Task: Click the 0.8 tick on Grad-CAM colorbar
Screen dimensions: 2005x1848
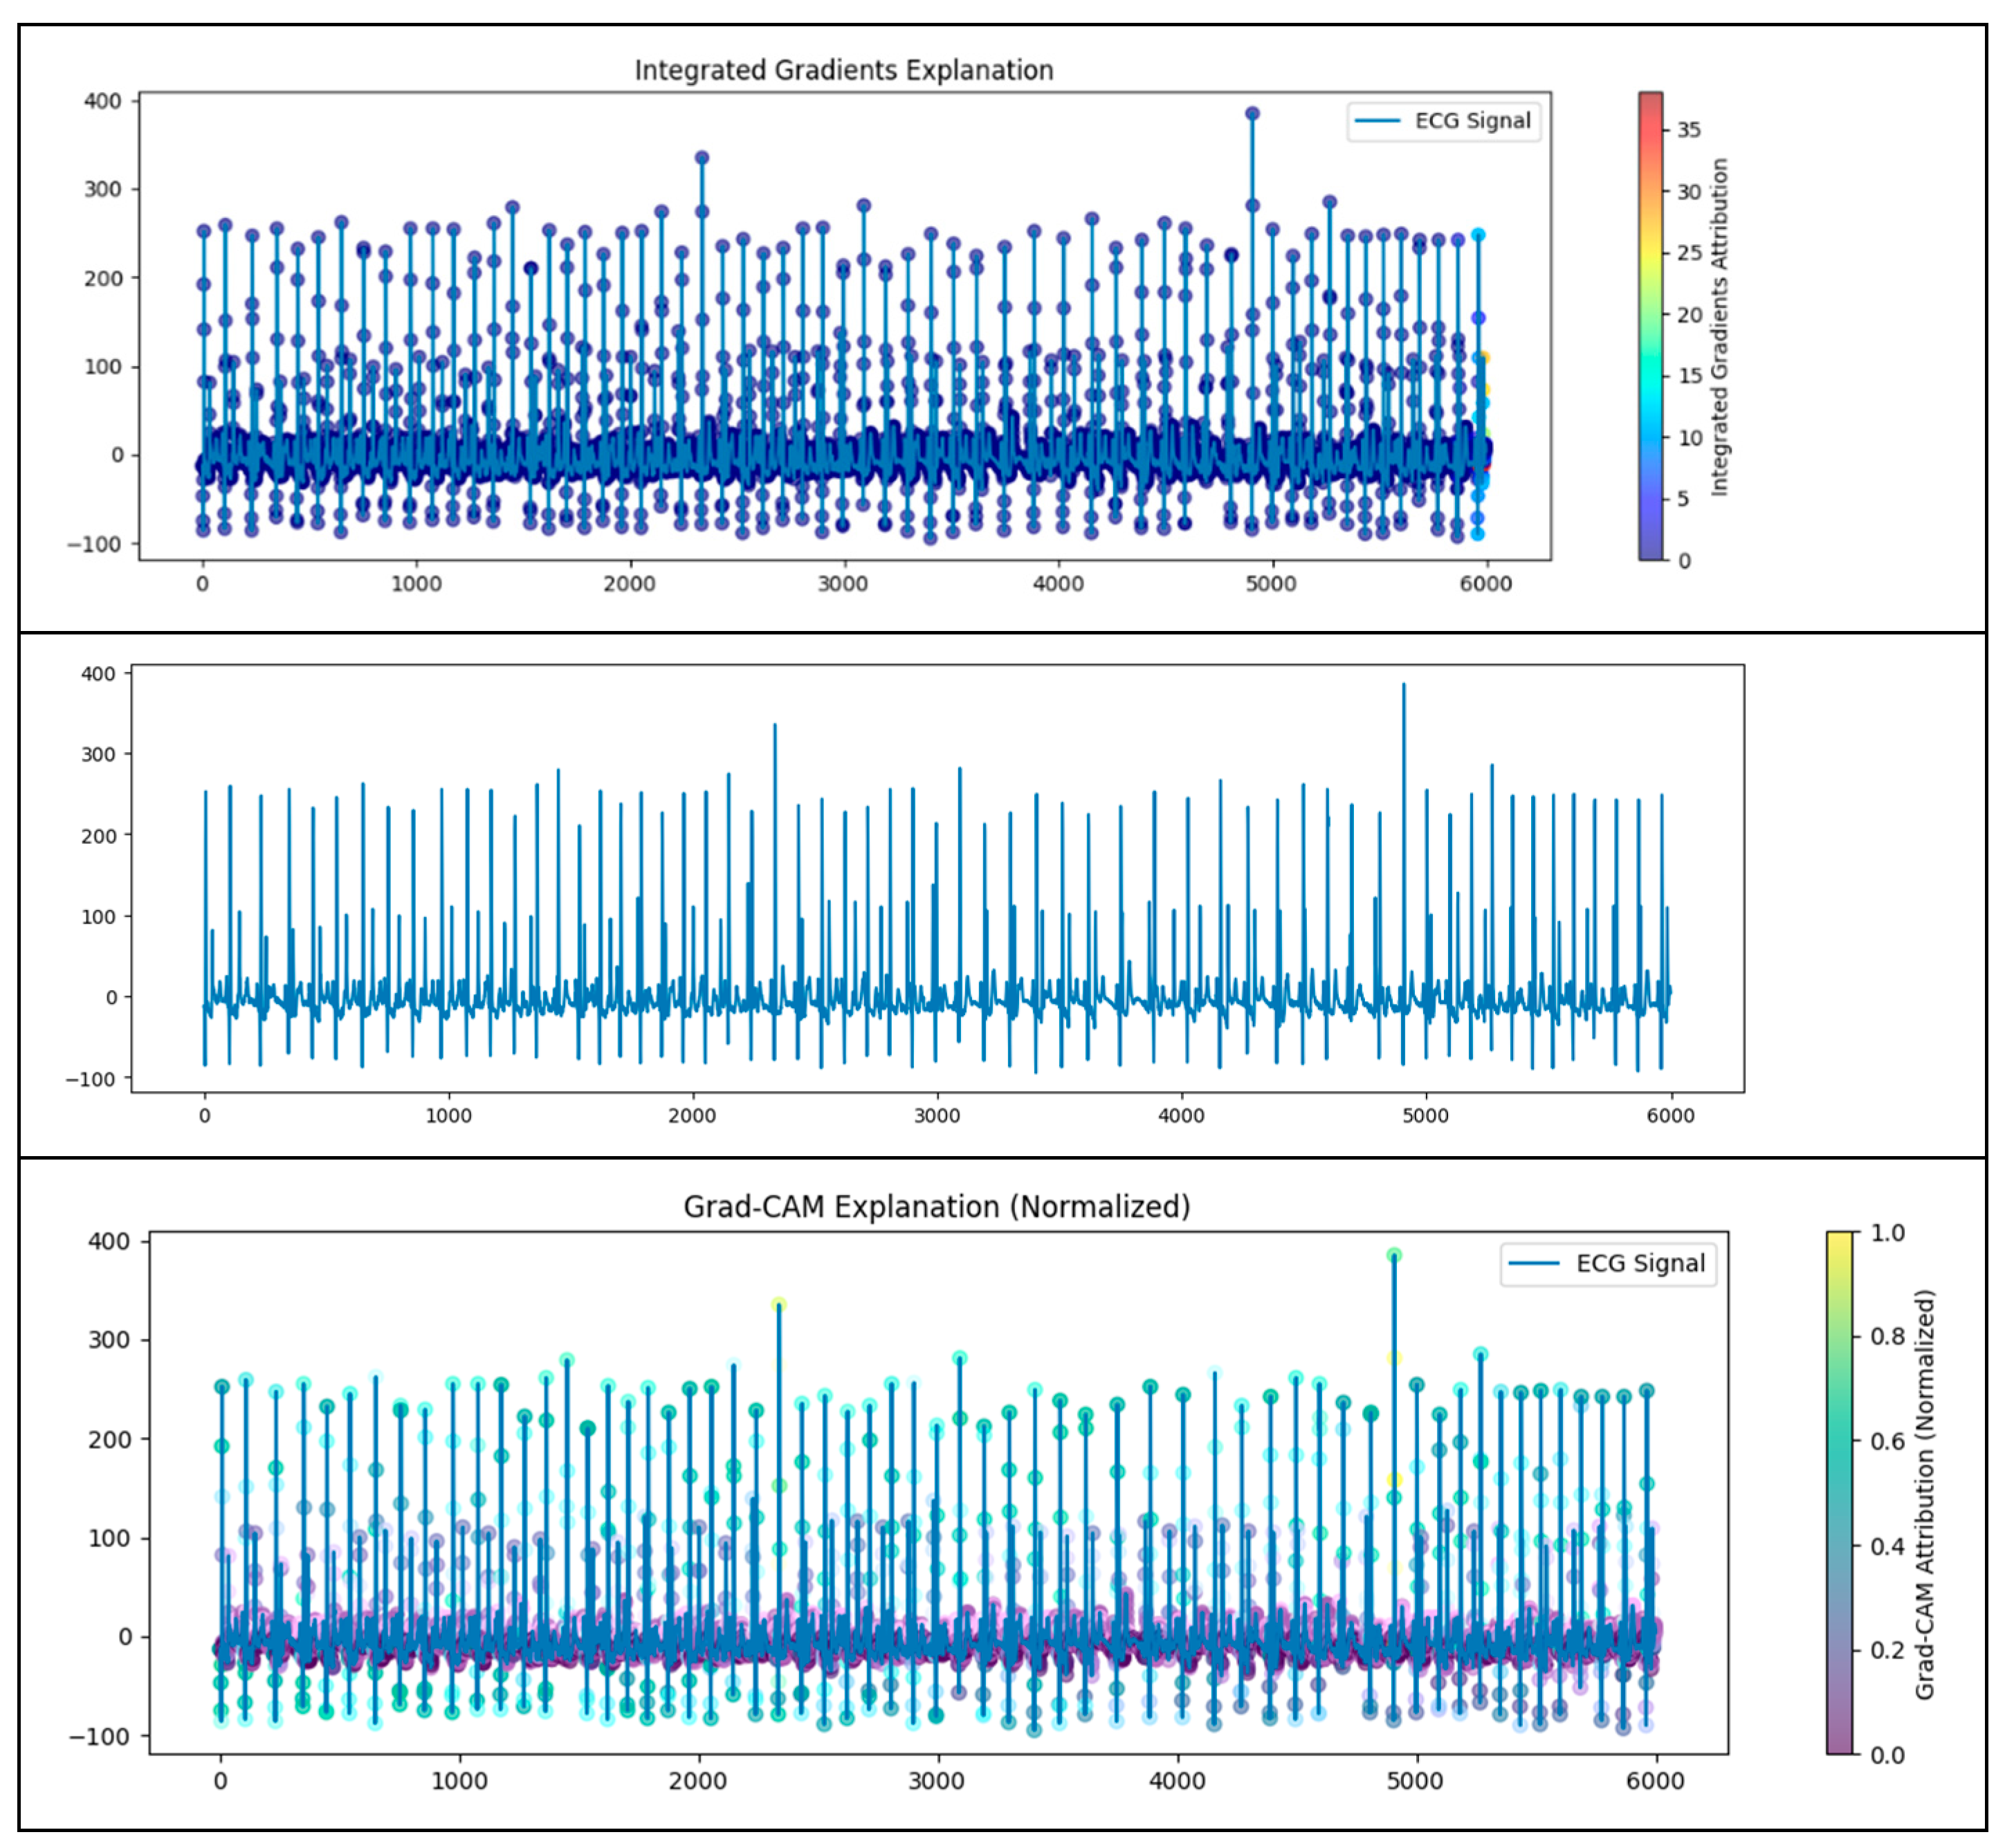Action: [1886, 1336]
